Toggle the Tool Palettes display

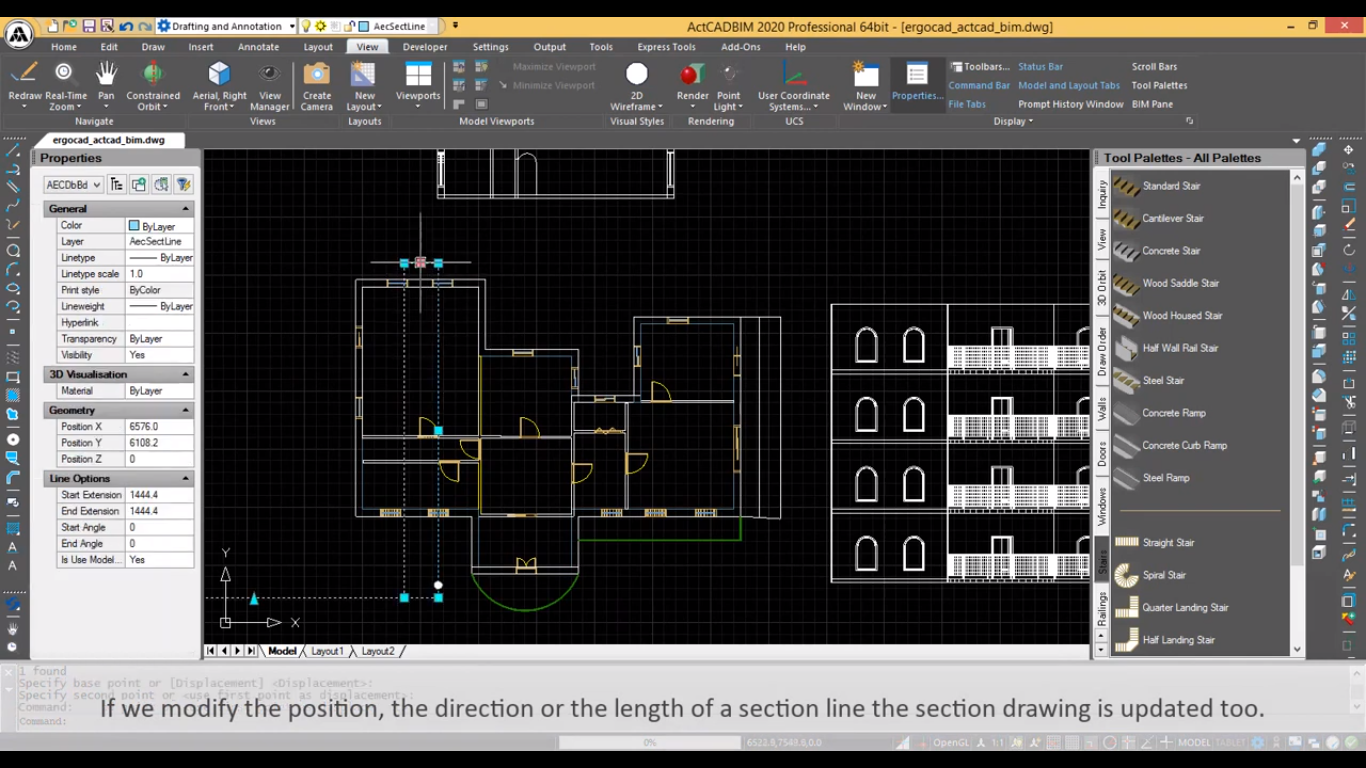point(1159,86)
